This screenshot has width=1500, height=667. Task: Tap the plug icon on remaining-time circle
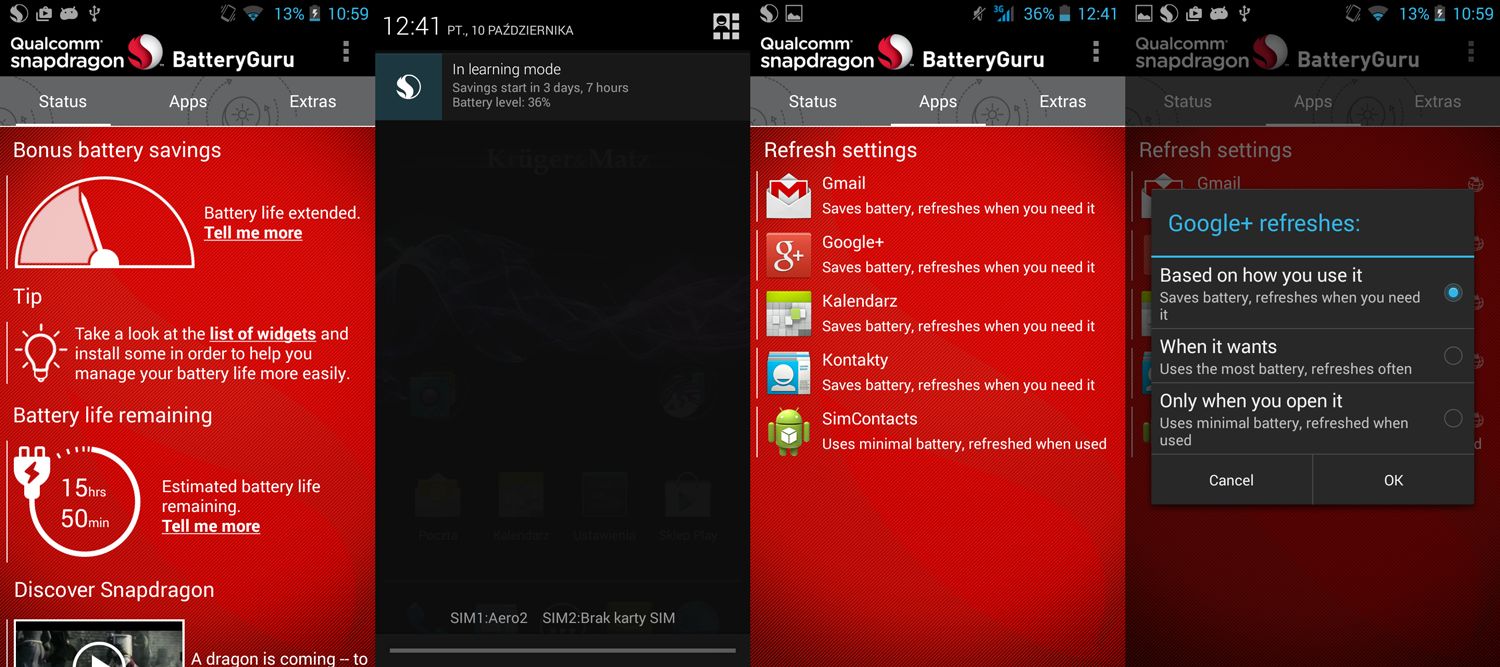31,474
